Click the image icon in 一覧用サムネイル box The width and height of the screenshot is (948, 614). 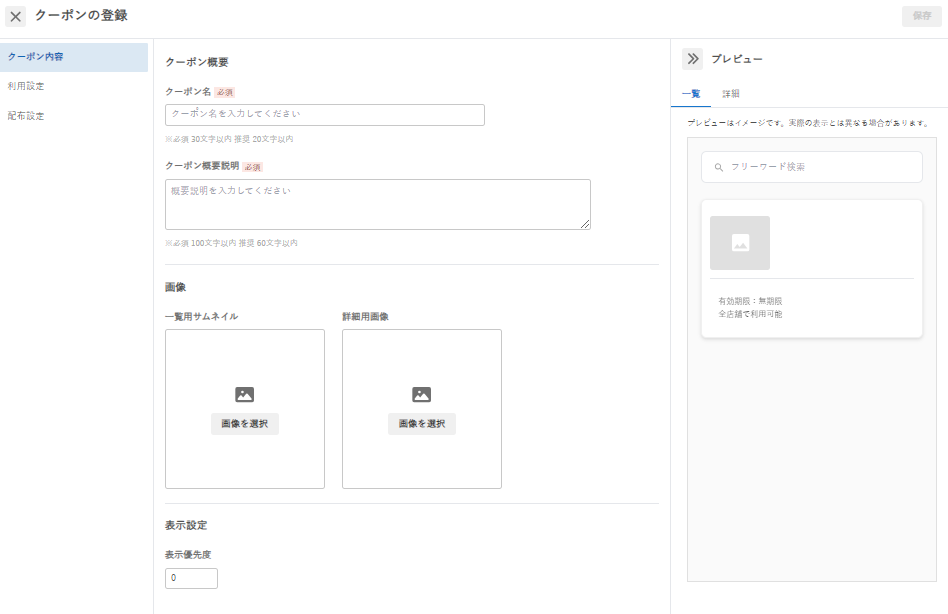(244, 395)
